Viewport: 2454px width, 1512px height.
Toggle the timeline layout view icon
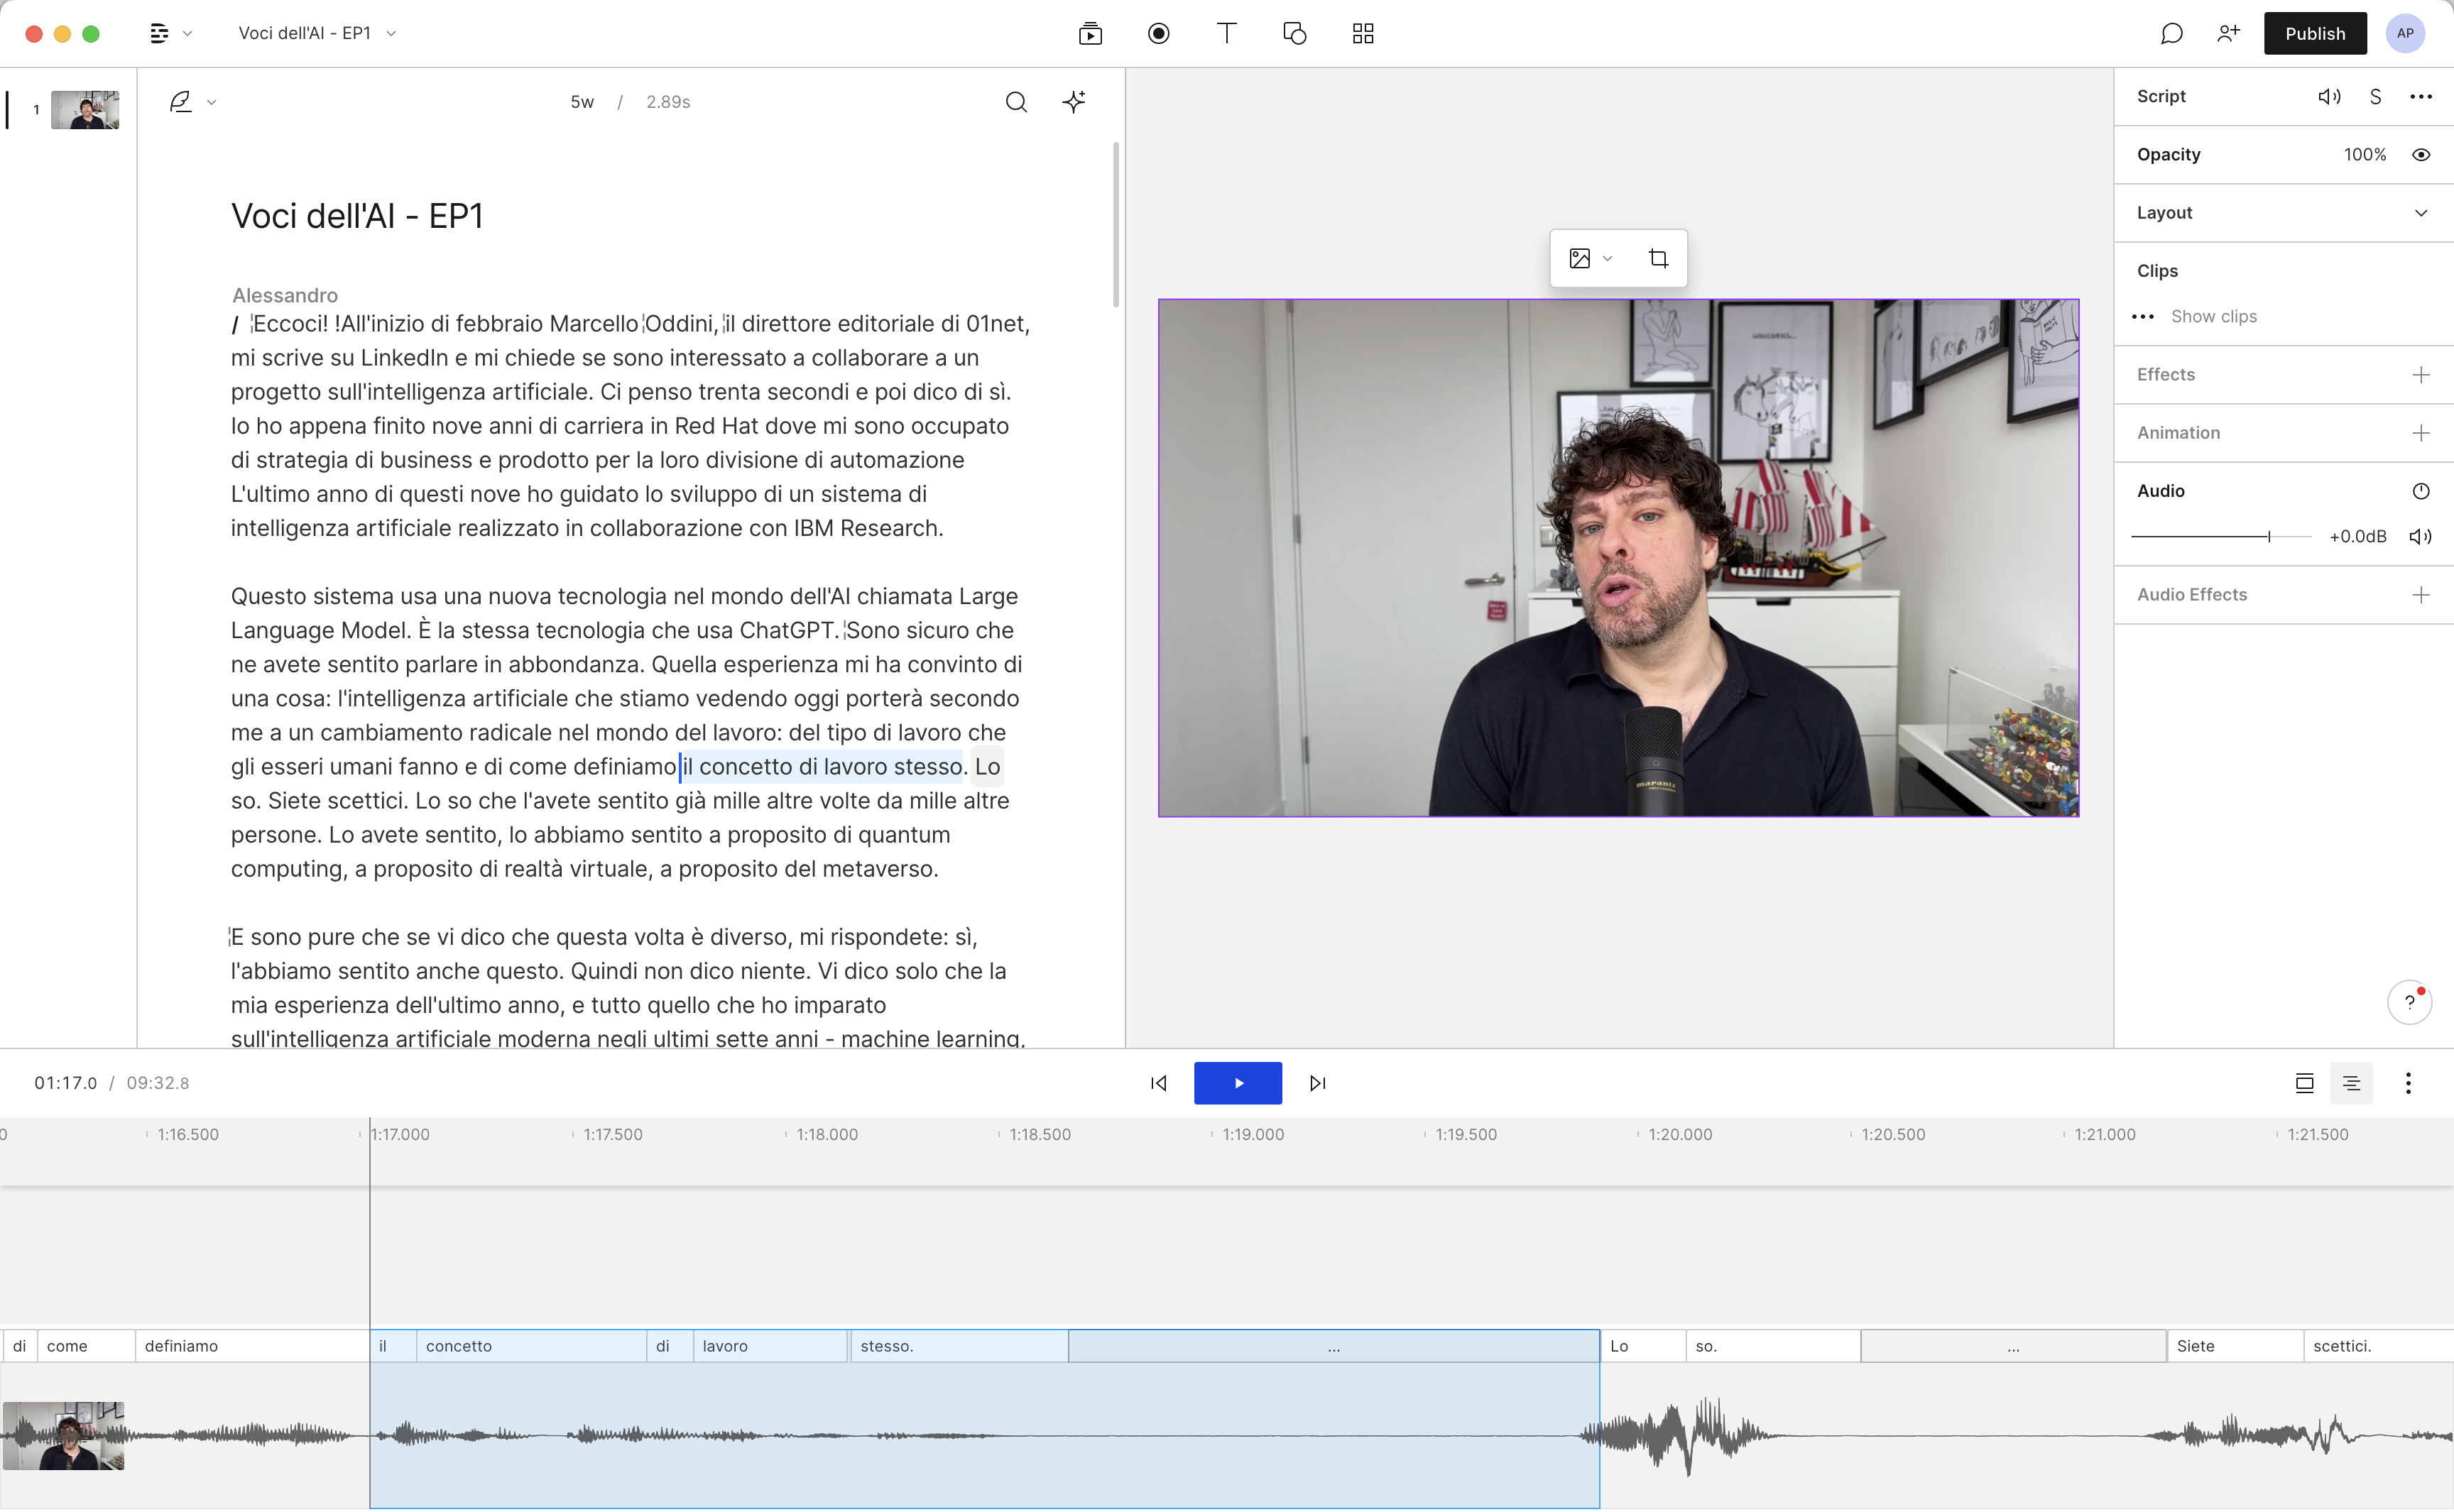coord(2304,1083)
